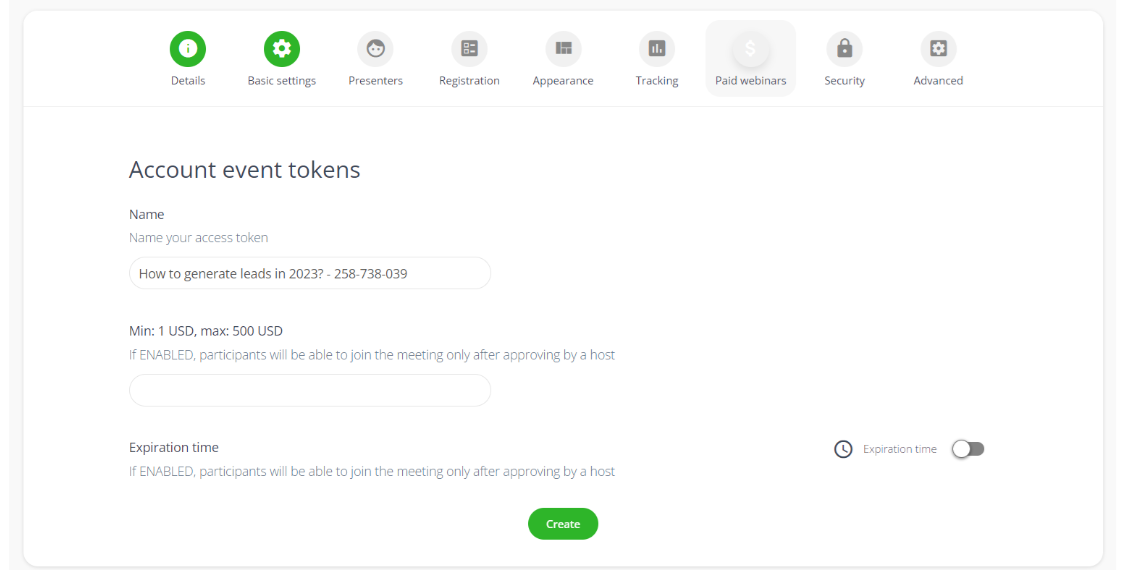Screen dimensions: 1121x570
Task: Open the Security lock icon
Action: point(844,48)
